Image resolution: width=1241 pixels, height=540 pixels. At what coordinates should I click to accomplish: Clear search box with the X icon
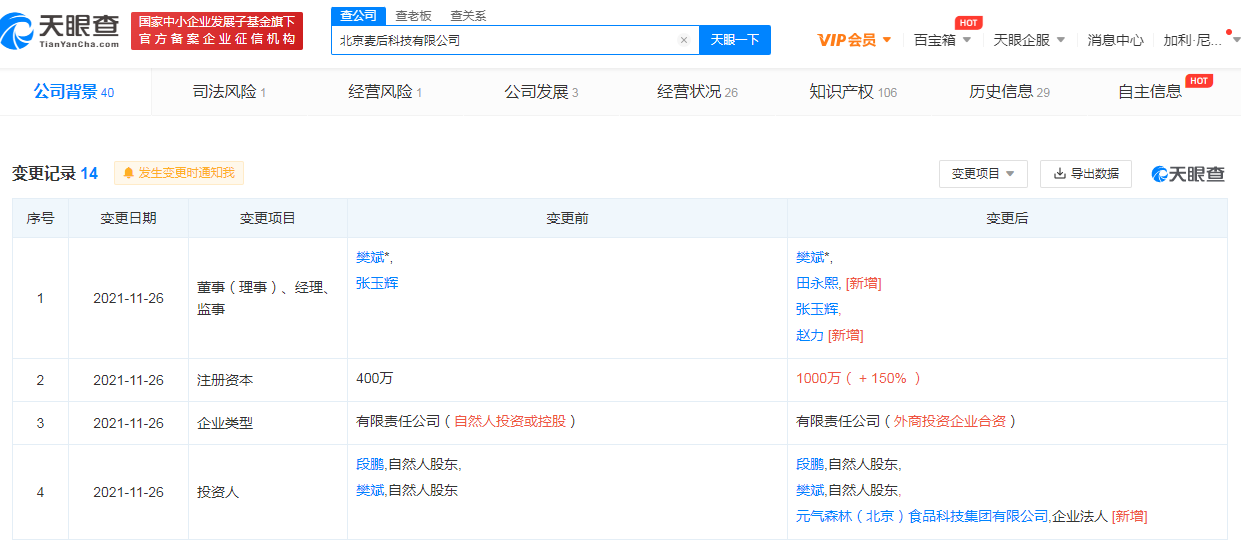(683, 41)
